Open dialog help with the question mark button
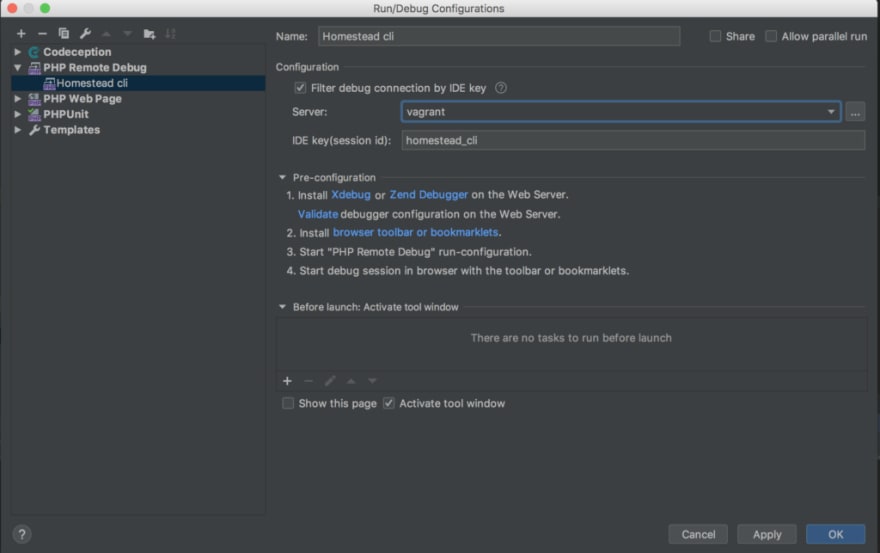880x553 pixels. point(22,534)
